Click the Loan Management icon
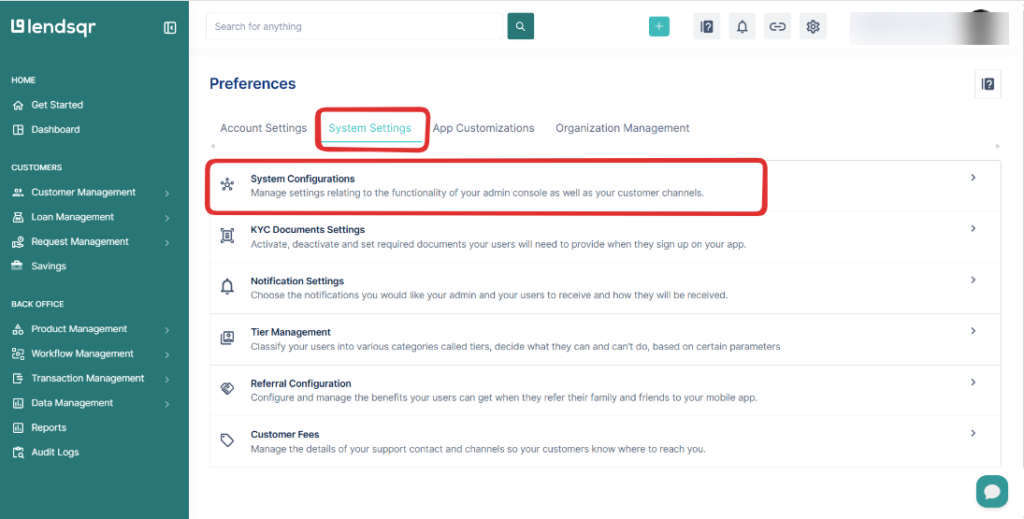Screen dimensions: 1024x519 pos(18,217)
